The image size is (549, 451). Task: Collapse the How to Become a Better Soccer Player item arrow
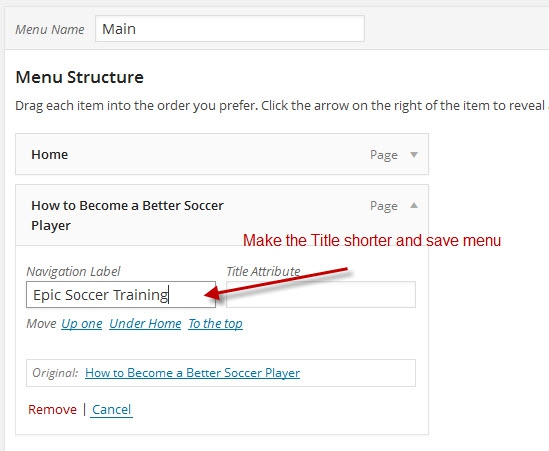pyautogui.click(x=414, y=206)
